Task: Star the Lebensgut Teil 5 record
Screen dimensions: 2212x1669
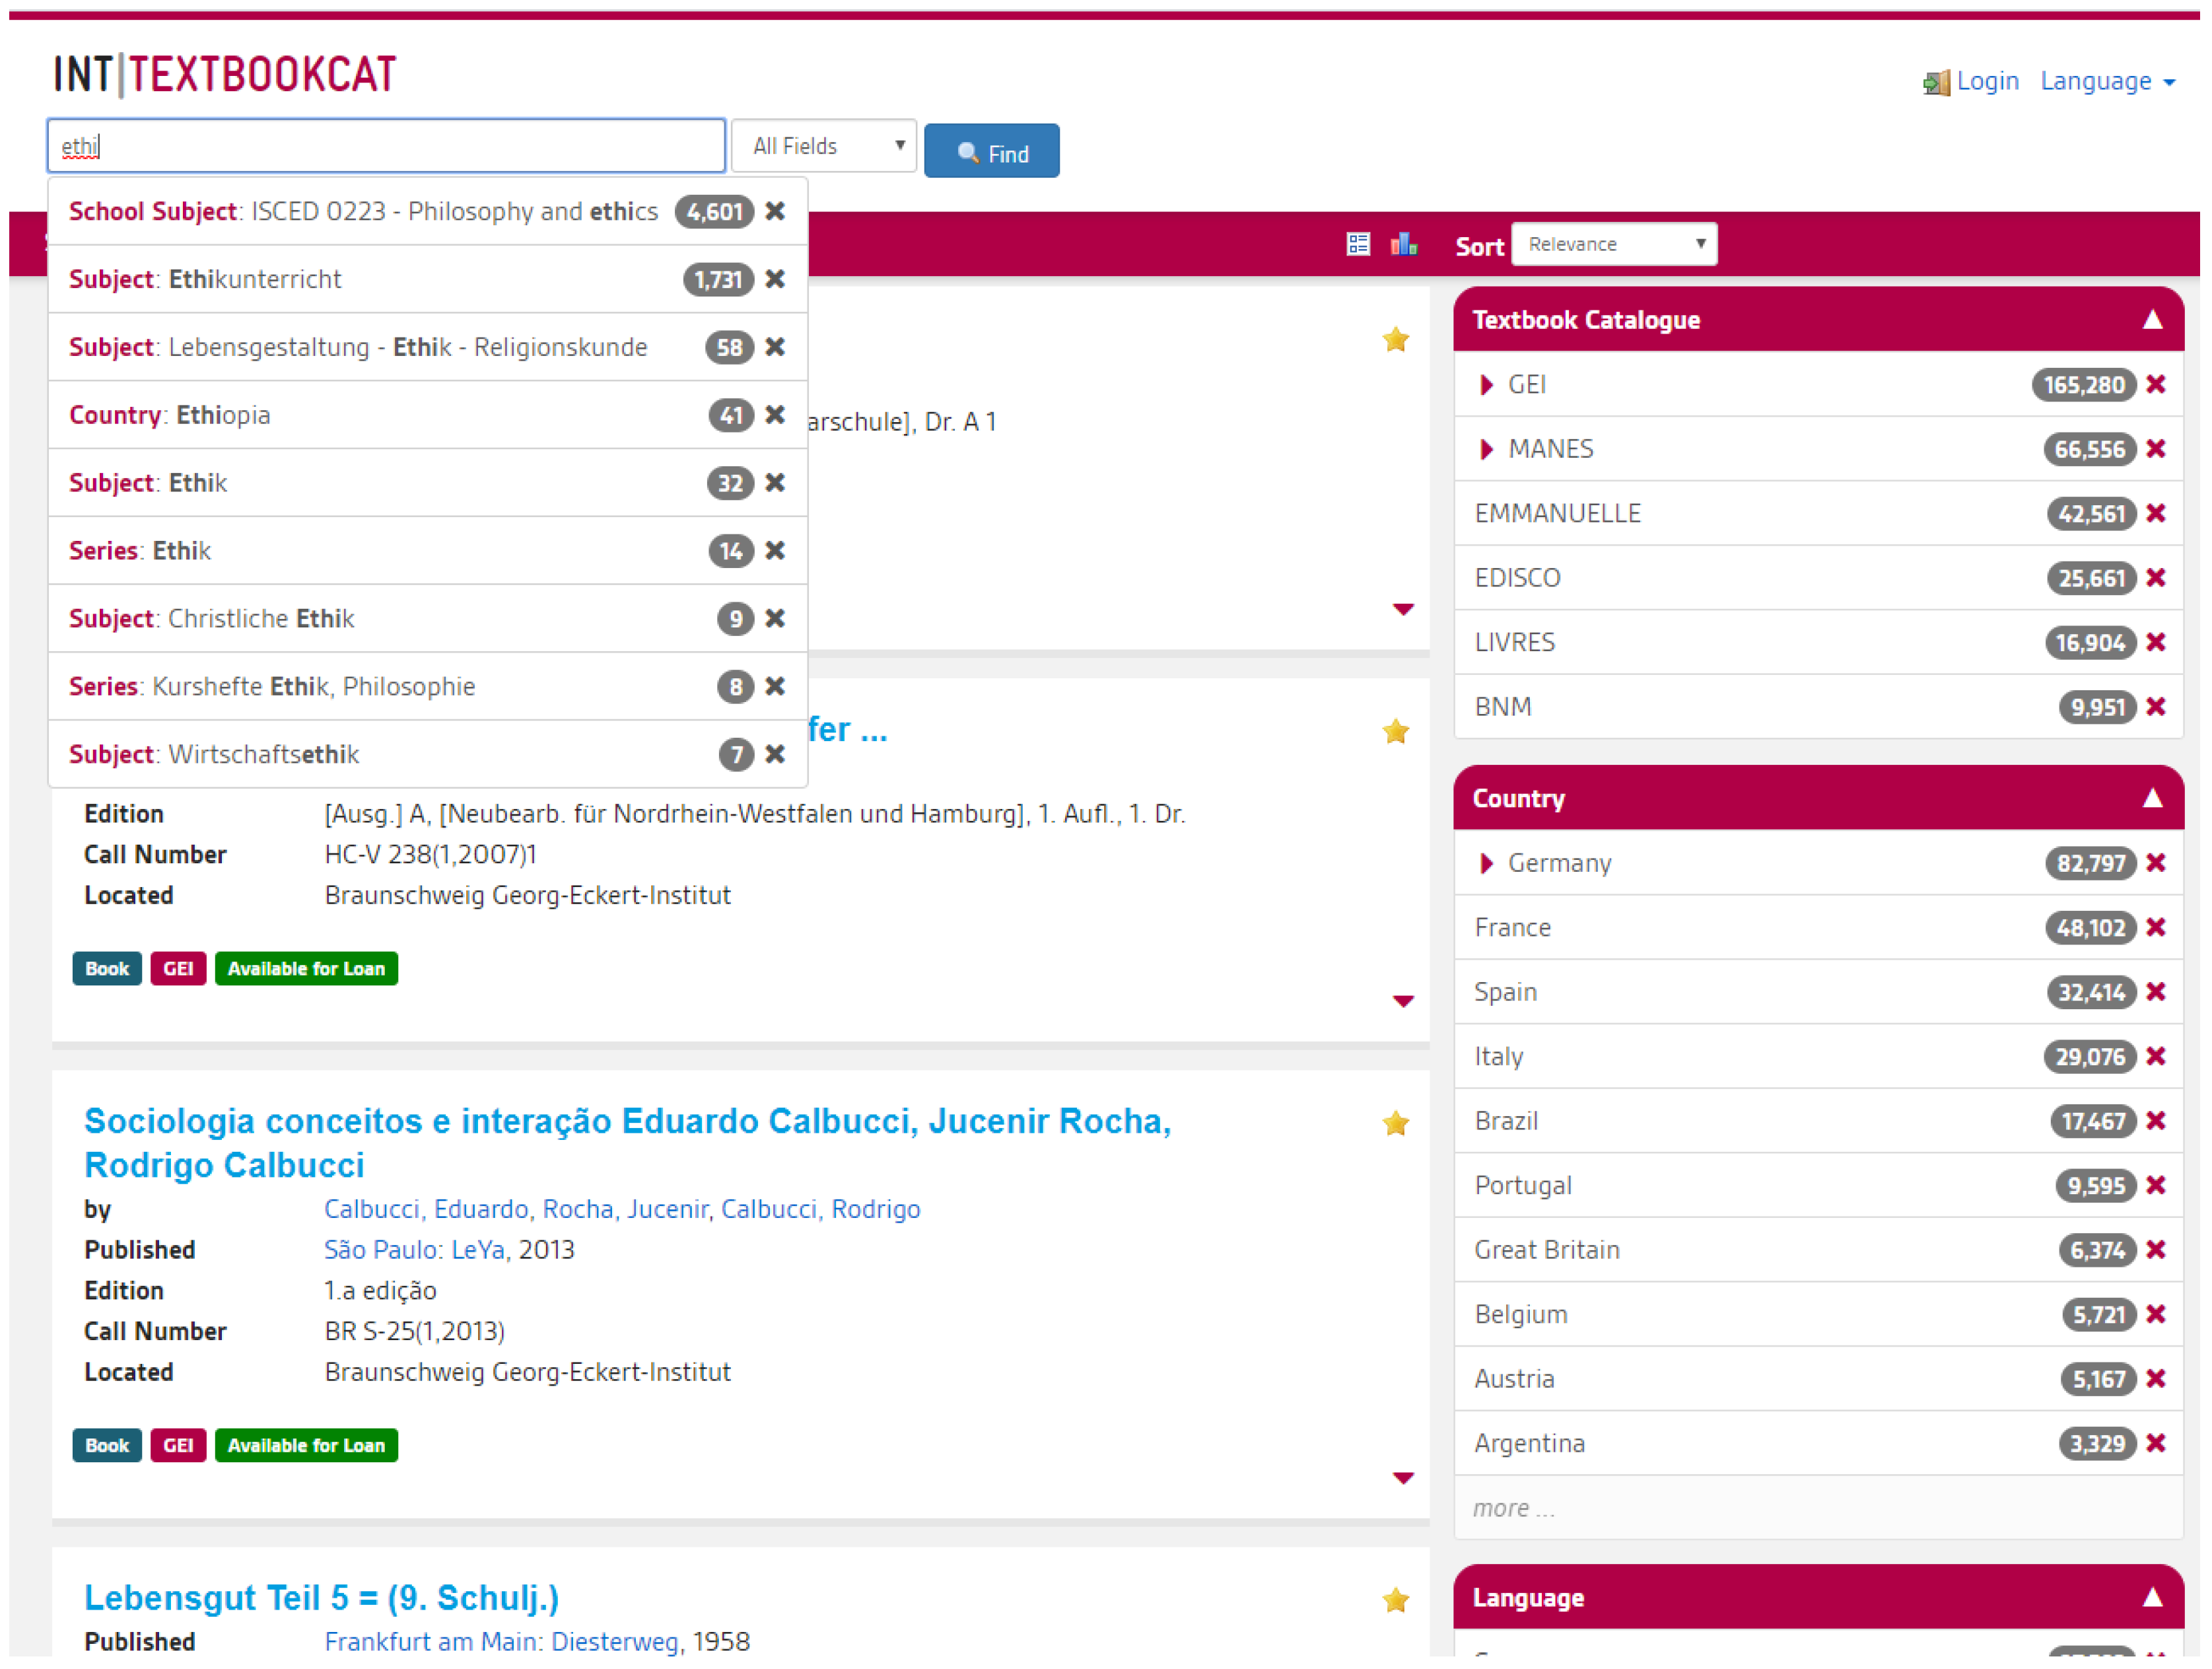Action: click(x=1395, y=1601)
